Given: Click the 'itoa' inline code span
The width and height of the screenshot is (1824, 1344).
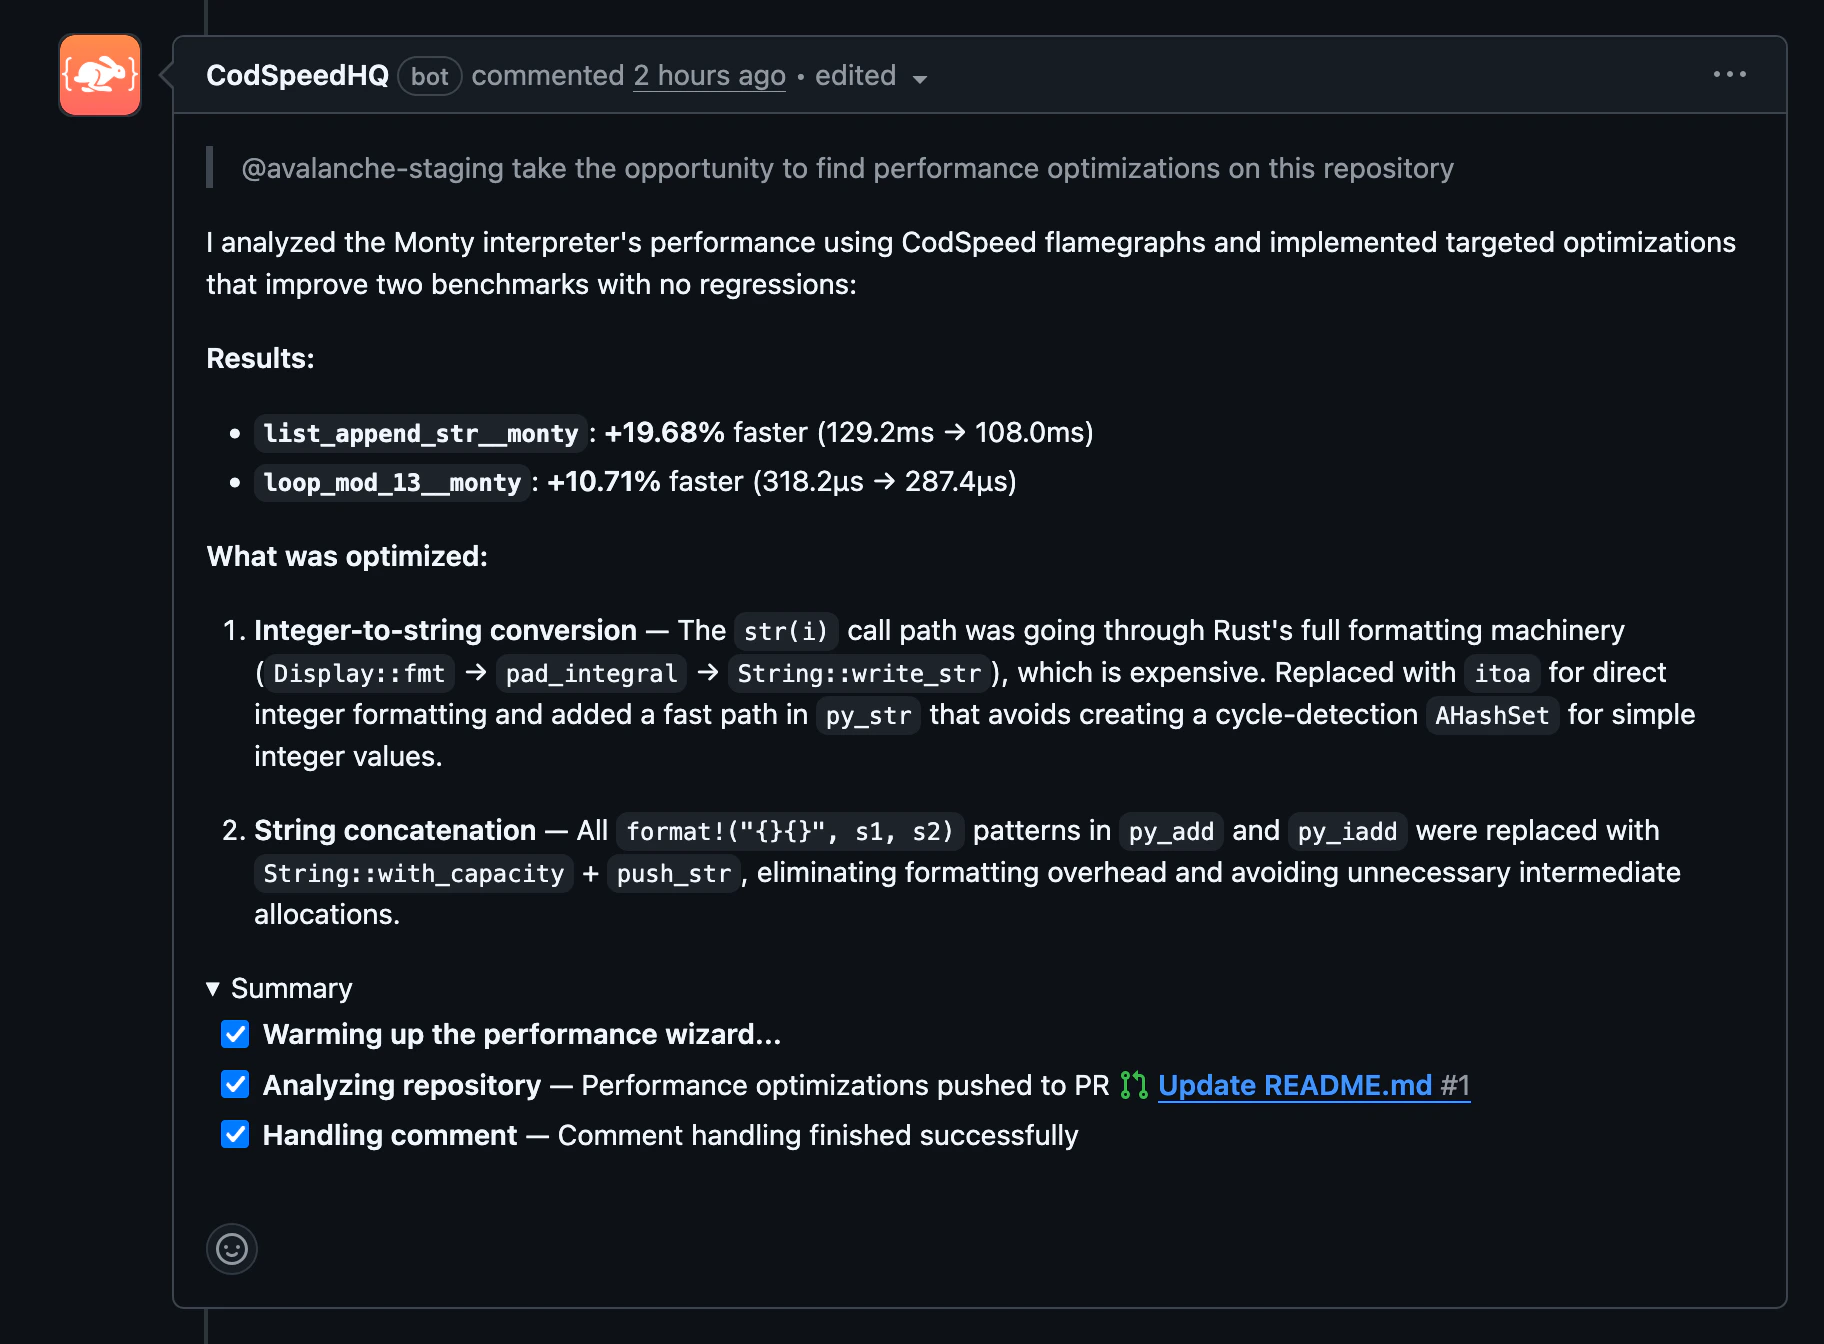Looking at the screenshot, I should pos(1501,673).
